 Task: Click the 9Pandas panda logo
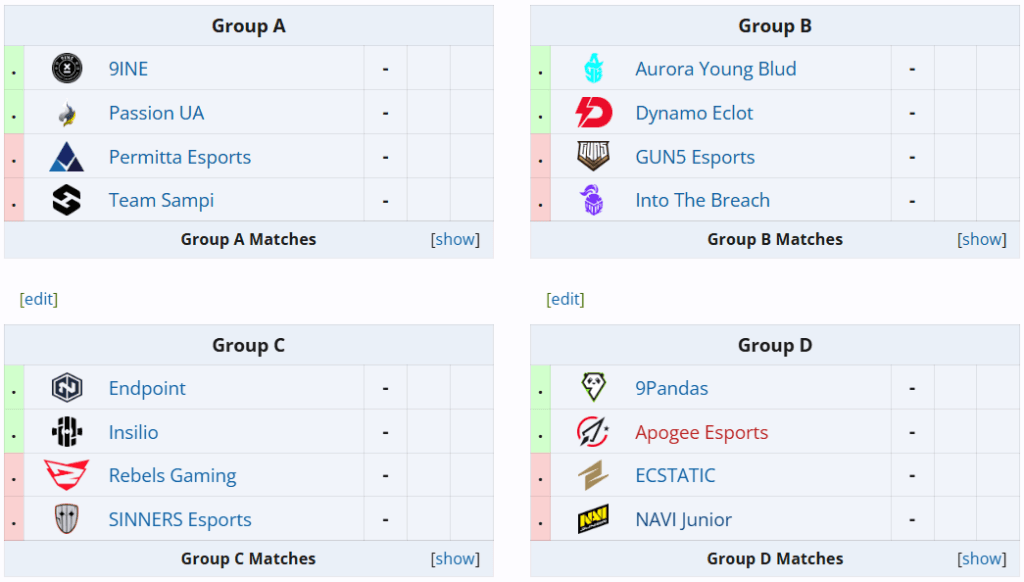[593, 387]
